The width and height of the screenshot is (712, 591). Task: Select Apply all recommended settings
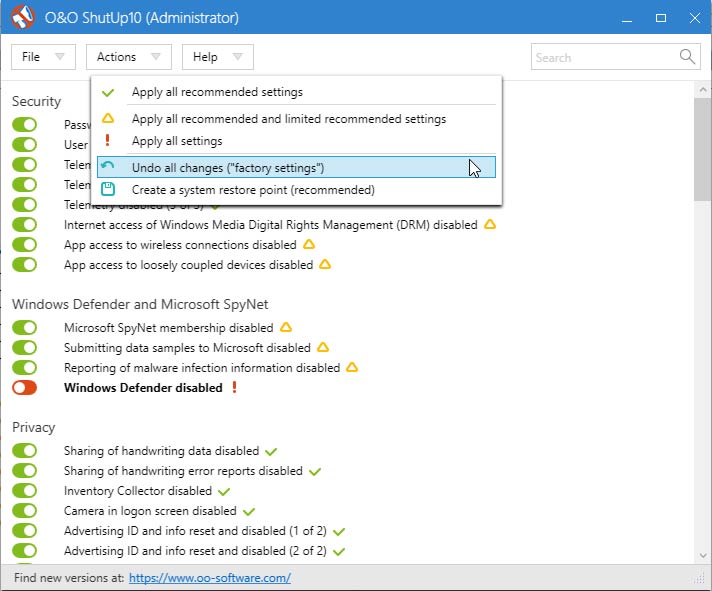[x=296, y=92]
